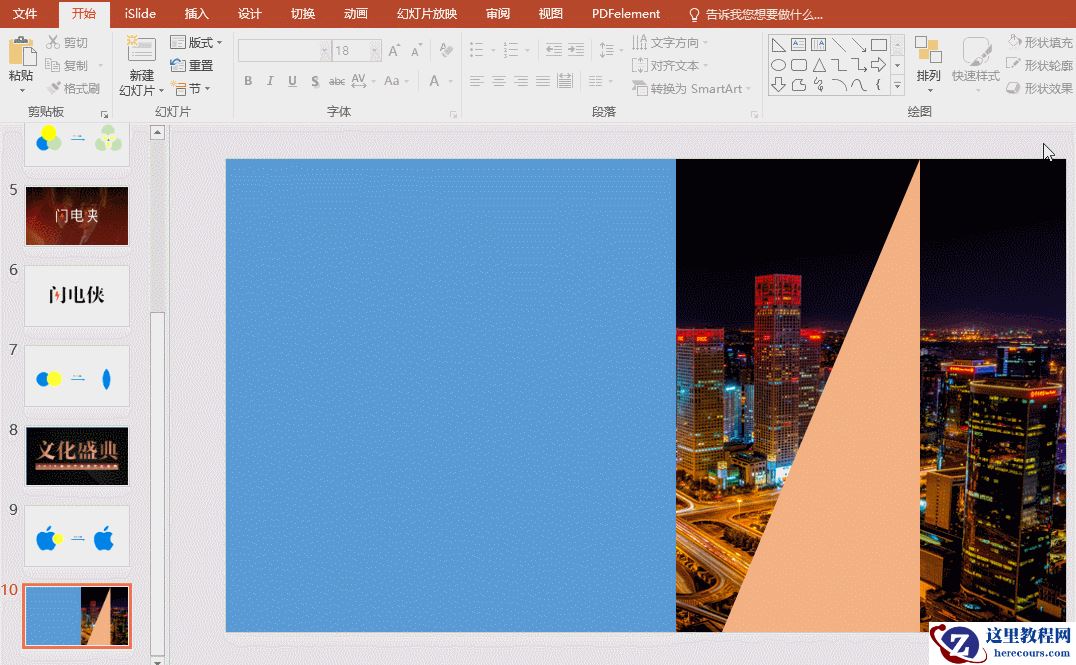Screen dimensions: 1076x665
Task: Click Convert to SmartArt (转换为 SmartArt)
Action: 690,89
